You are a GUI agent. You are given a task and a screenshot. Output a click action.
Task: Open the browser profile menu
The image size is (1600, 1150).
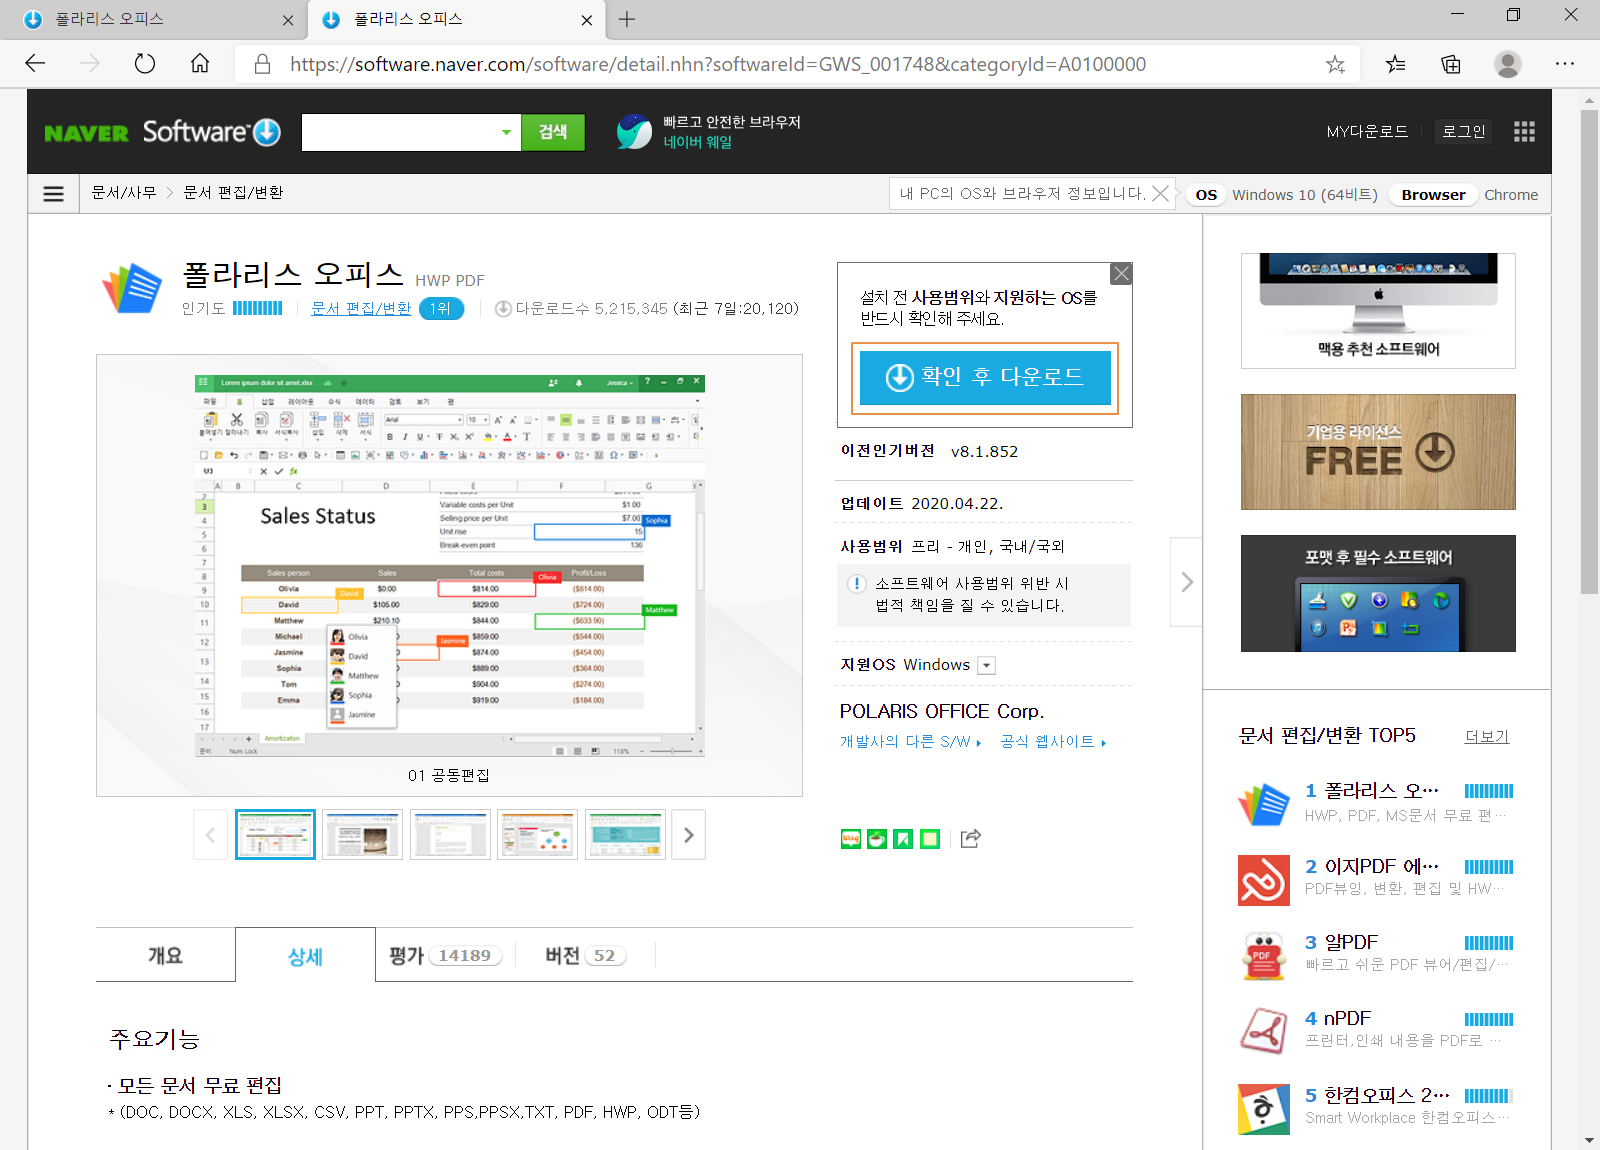coord(1508,64)
